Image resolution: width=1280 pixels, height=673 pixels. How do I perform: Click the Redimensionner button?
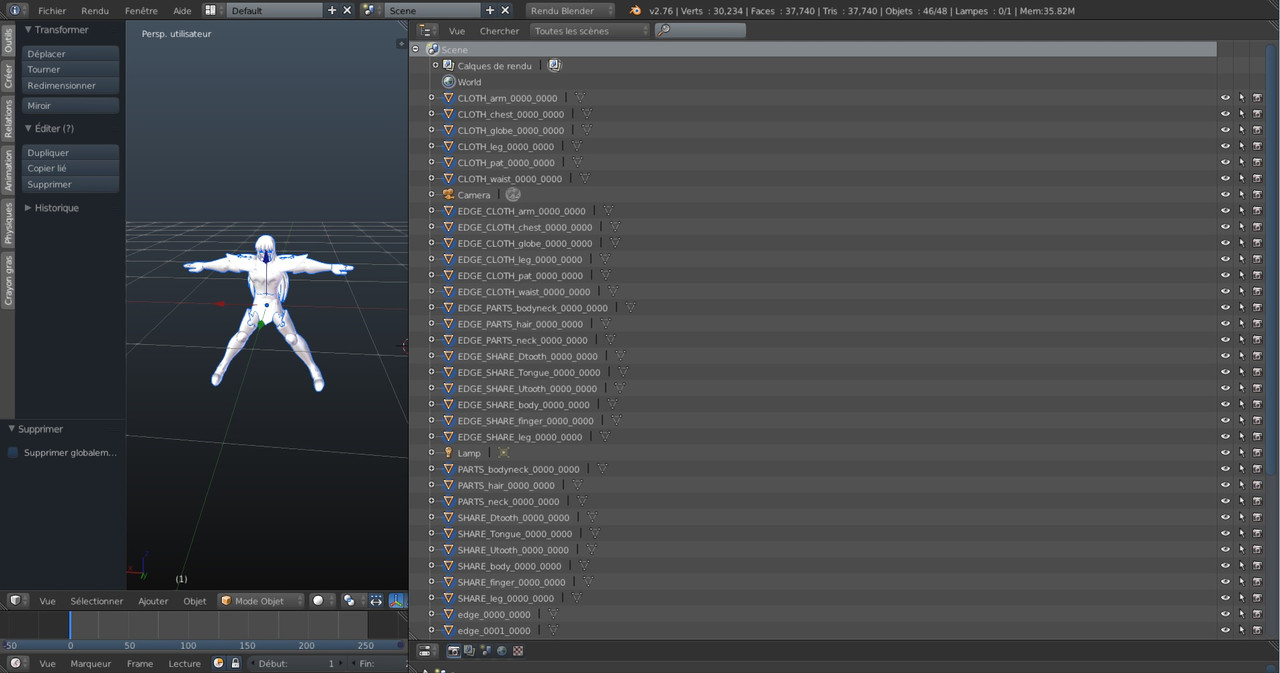tap(71, 86)
